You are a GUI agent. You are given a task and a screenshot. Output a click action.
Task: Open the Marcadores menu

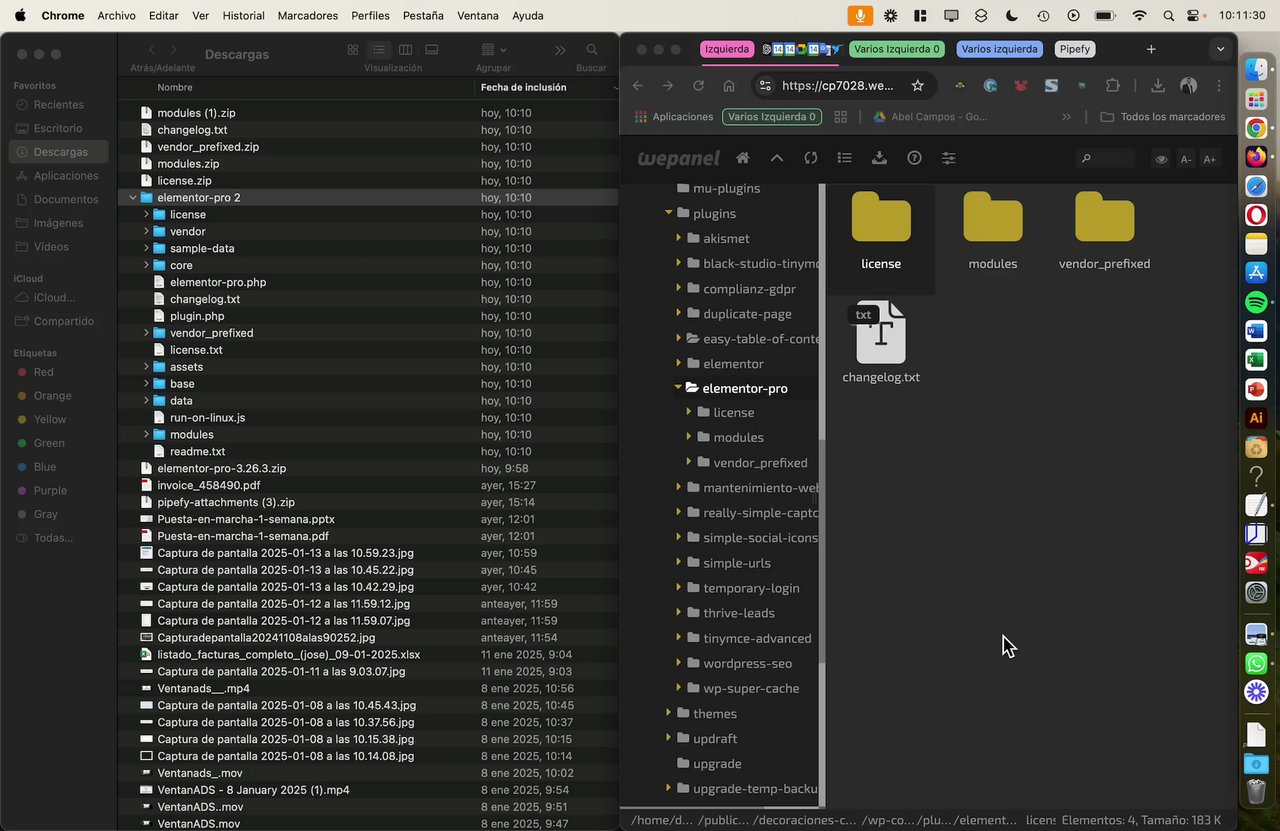[x=308, y=16]
